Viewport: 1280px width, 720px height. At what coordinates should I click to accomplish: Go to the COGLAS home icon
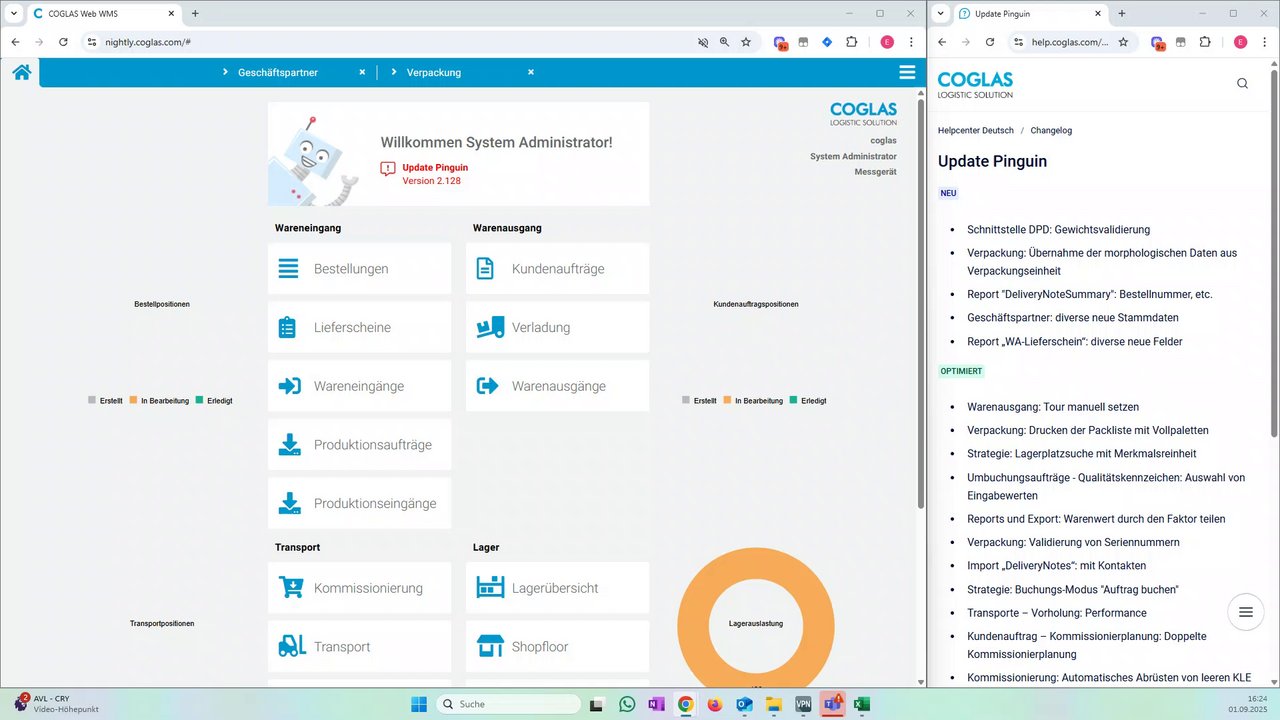[22, 72]
